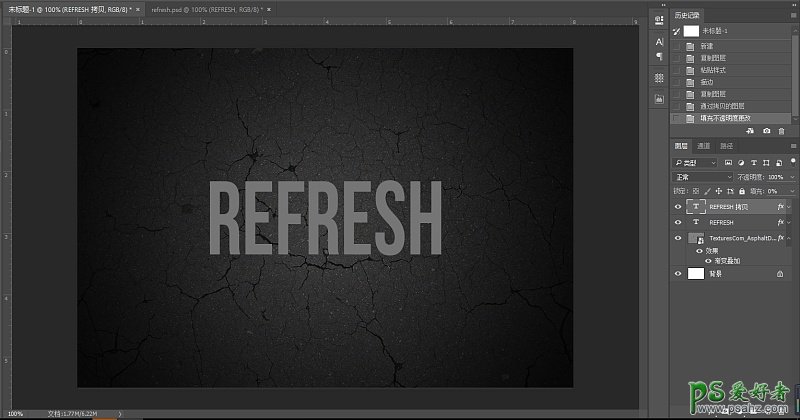Create new document from current state icon
This screenshot has width=800, height=420.
(751, 131)
